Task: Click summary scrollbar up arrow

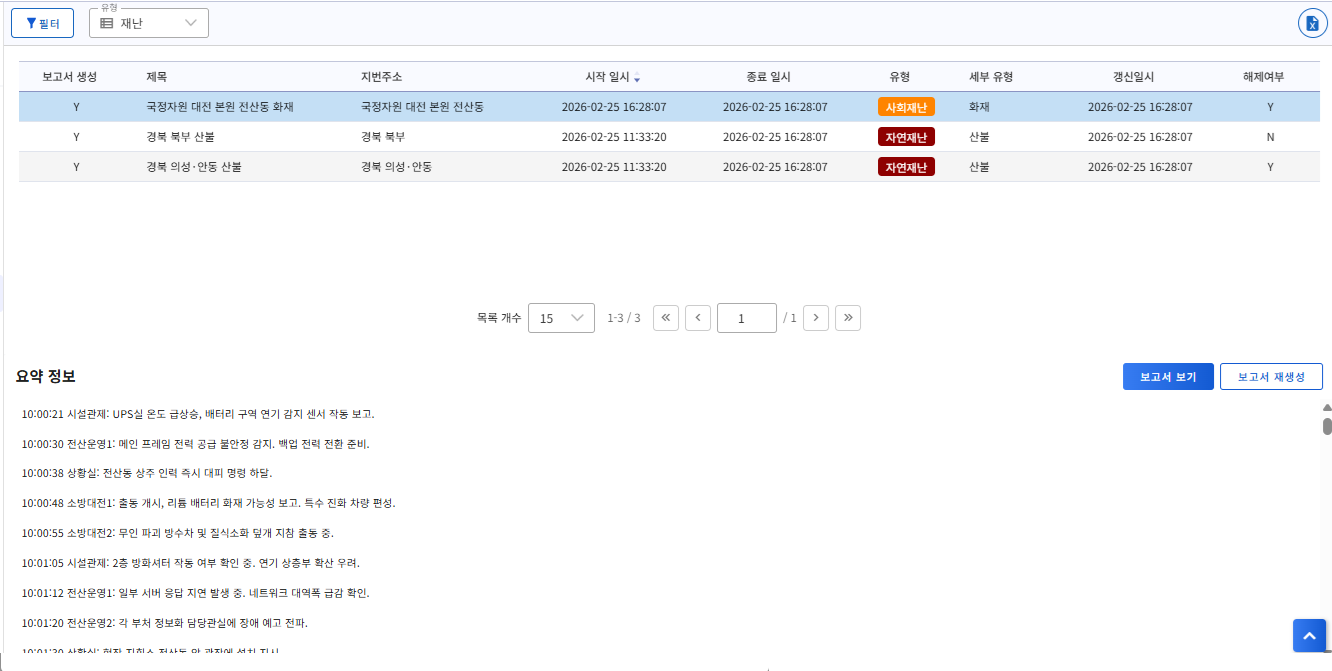Action: [x=1327, y=408]
